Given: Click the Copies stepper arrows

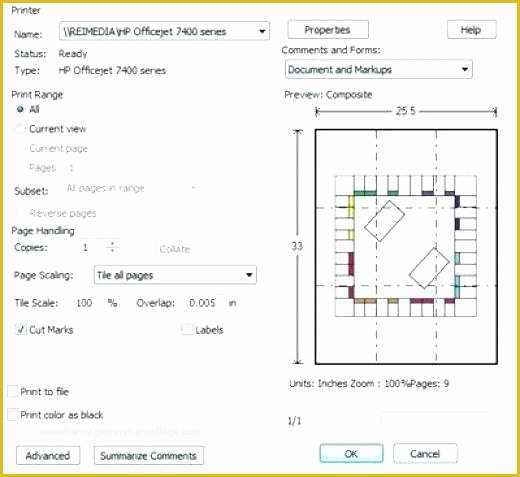Looking at the screenshot, I should click(x=112, y=247).
